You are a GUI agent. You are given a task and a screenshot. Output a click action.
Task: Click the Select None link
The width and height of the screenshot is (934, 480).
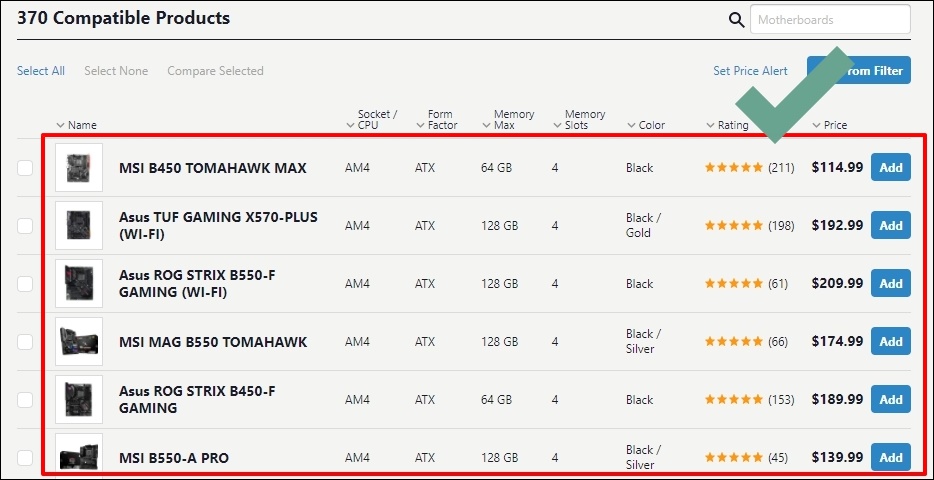[116, 71]
